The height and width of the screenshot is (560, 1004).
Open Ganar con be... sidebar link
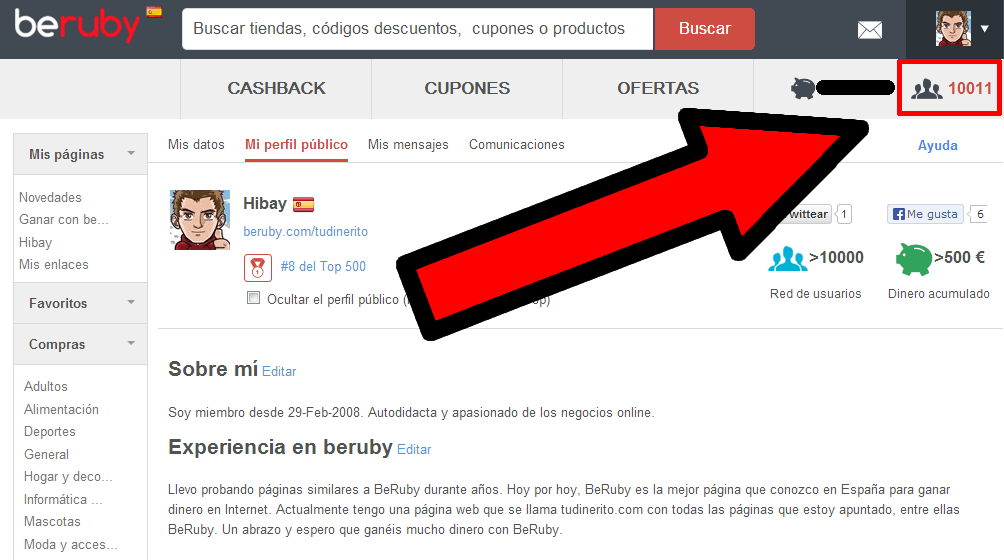click(63, 220)
